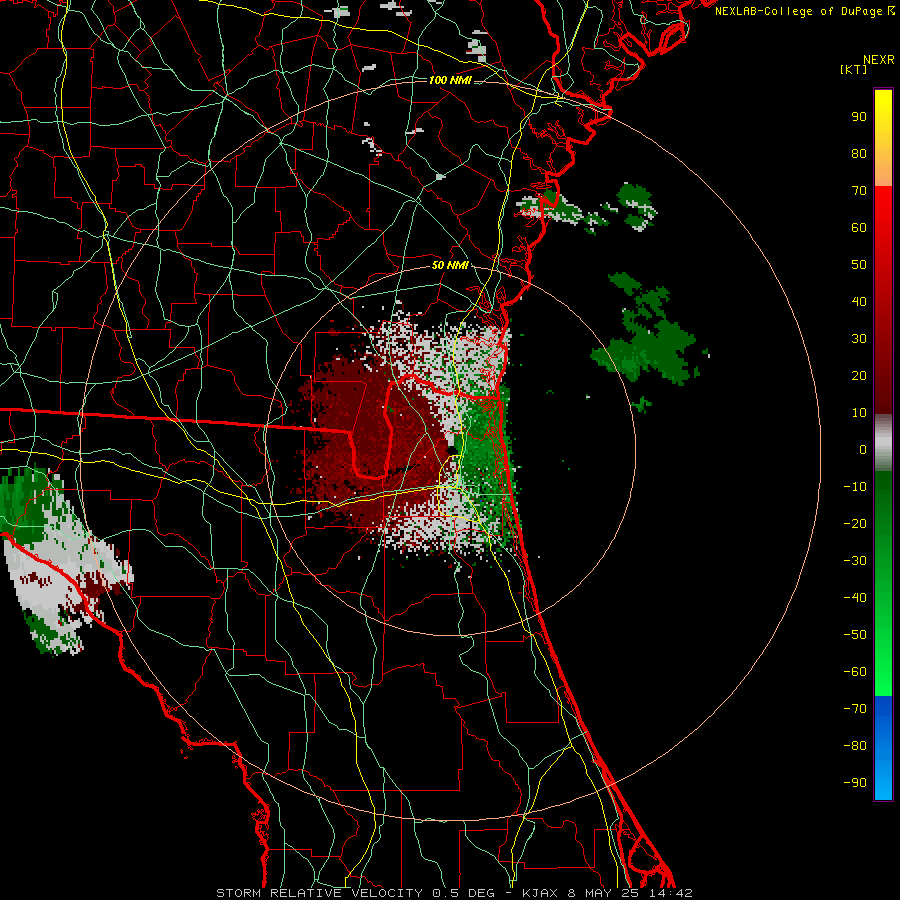Select the 30 value on the velocity scale
The width and height of the screenshot is (900, 900).
click(x=859, y=339)
